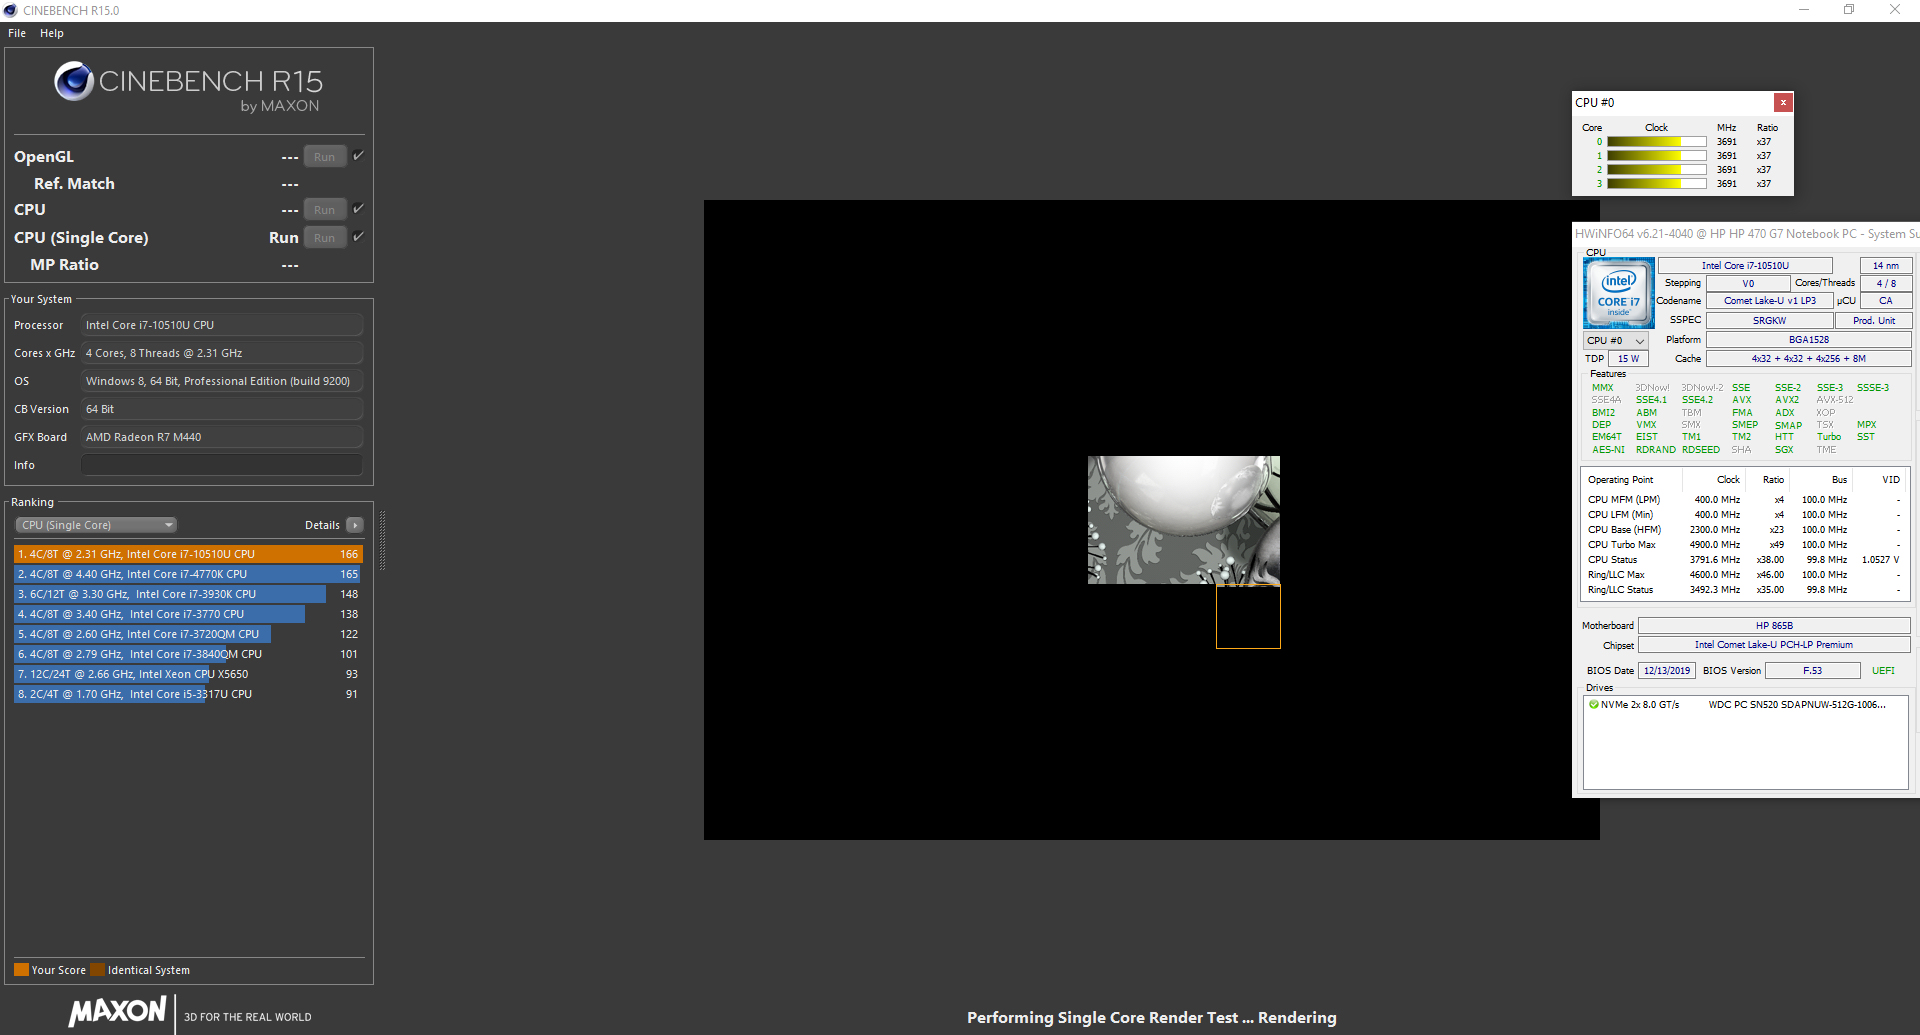Click the Core 0 clock bar
1920x1035 pixels.
pos(1656,142)
